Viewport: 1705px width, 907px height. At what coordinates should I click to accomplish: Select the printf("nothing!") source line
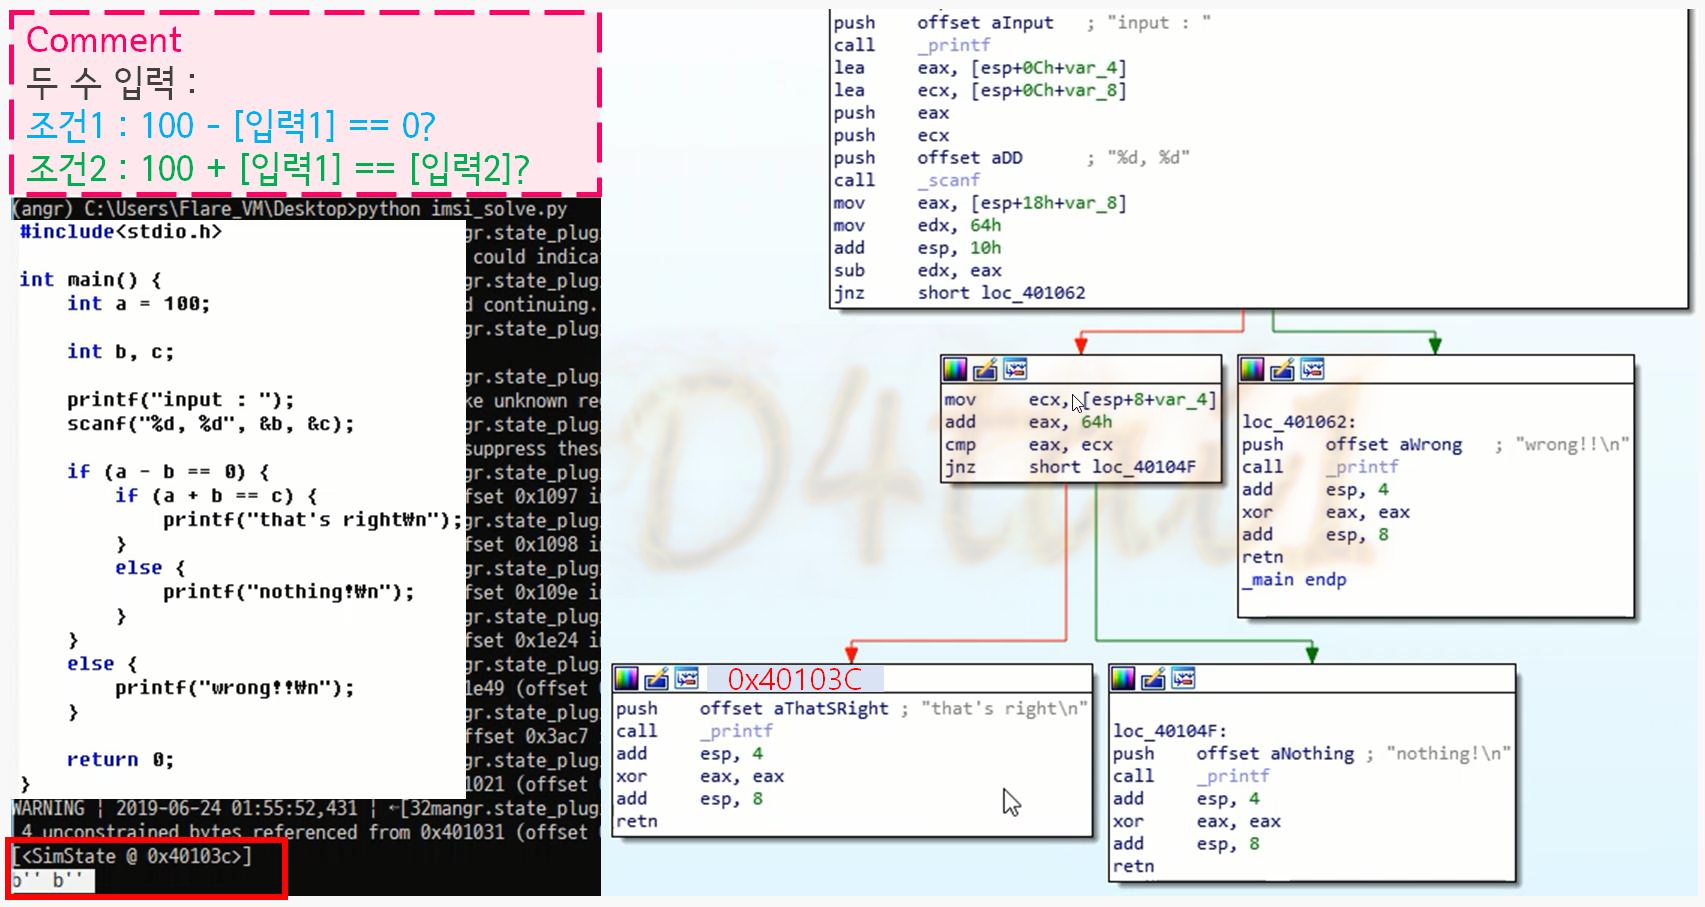pyautogui.click(x=288, y=591)
